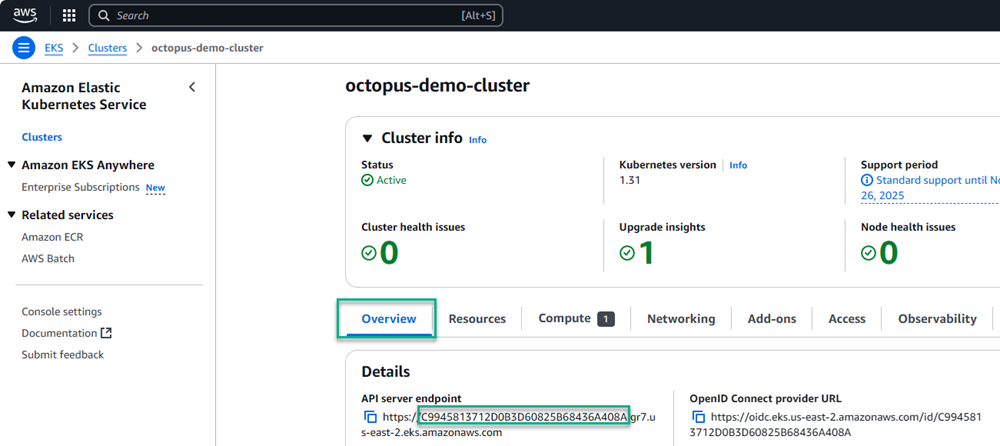Click the Cluster health issues check icon

(x=369, y=253)
